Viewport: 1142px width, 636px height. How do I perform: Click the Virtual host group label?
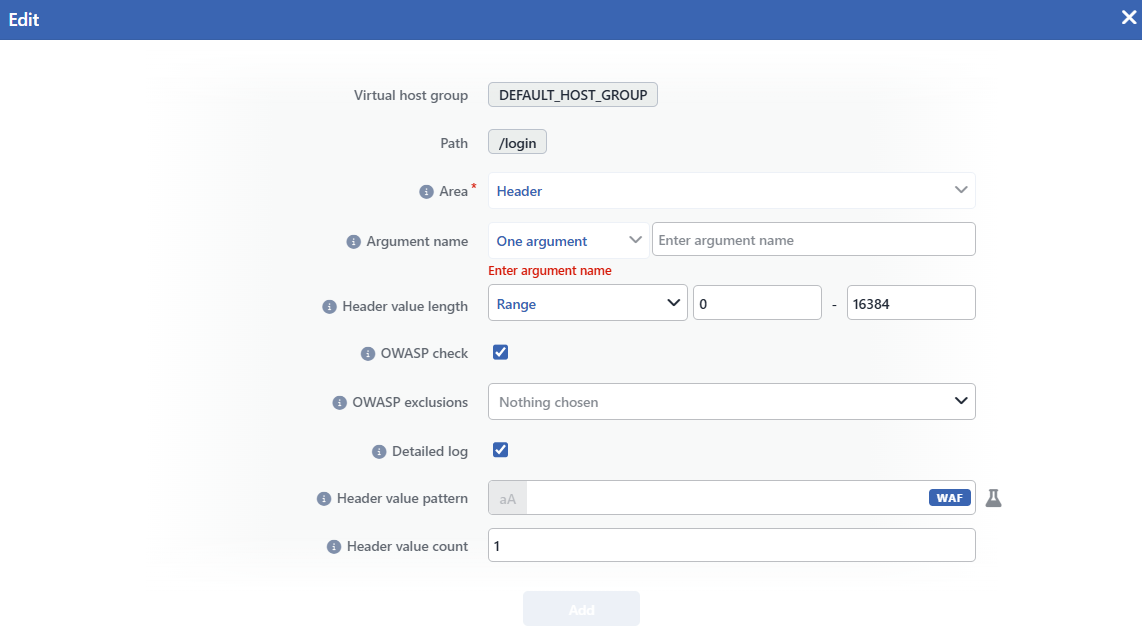[x=411, y=95]
